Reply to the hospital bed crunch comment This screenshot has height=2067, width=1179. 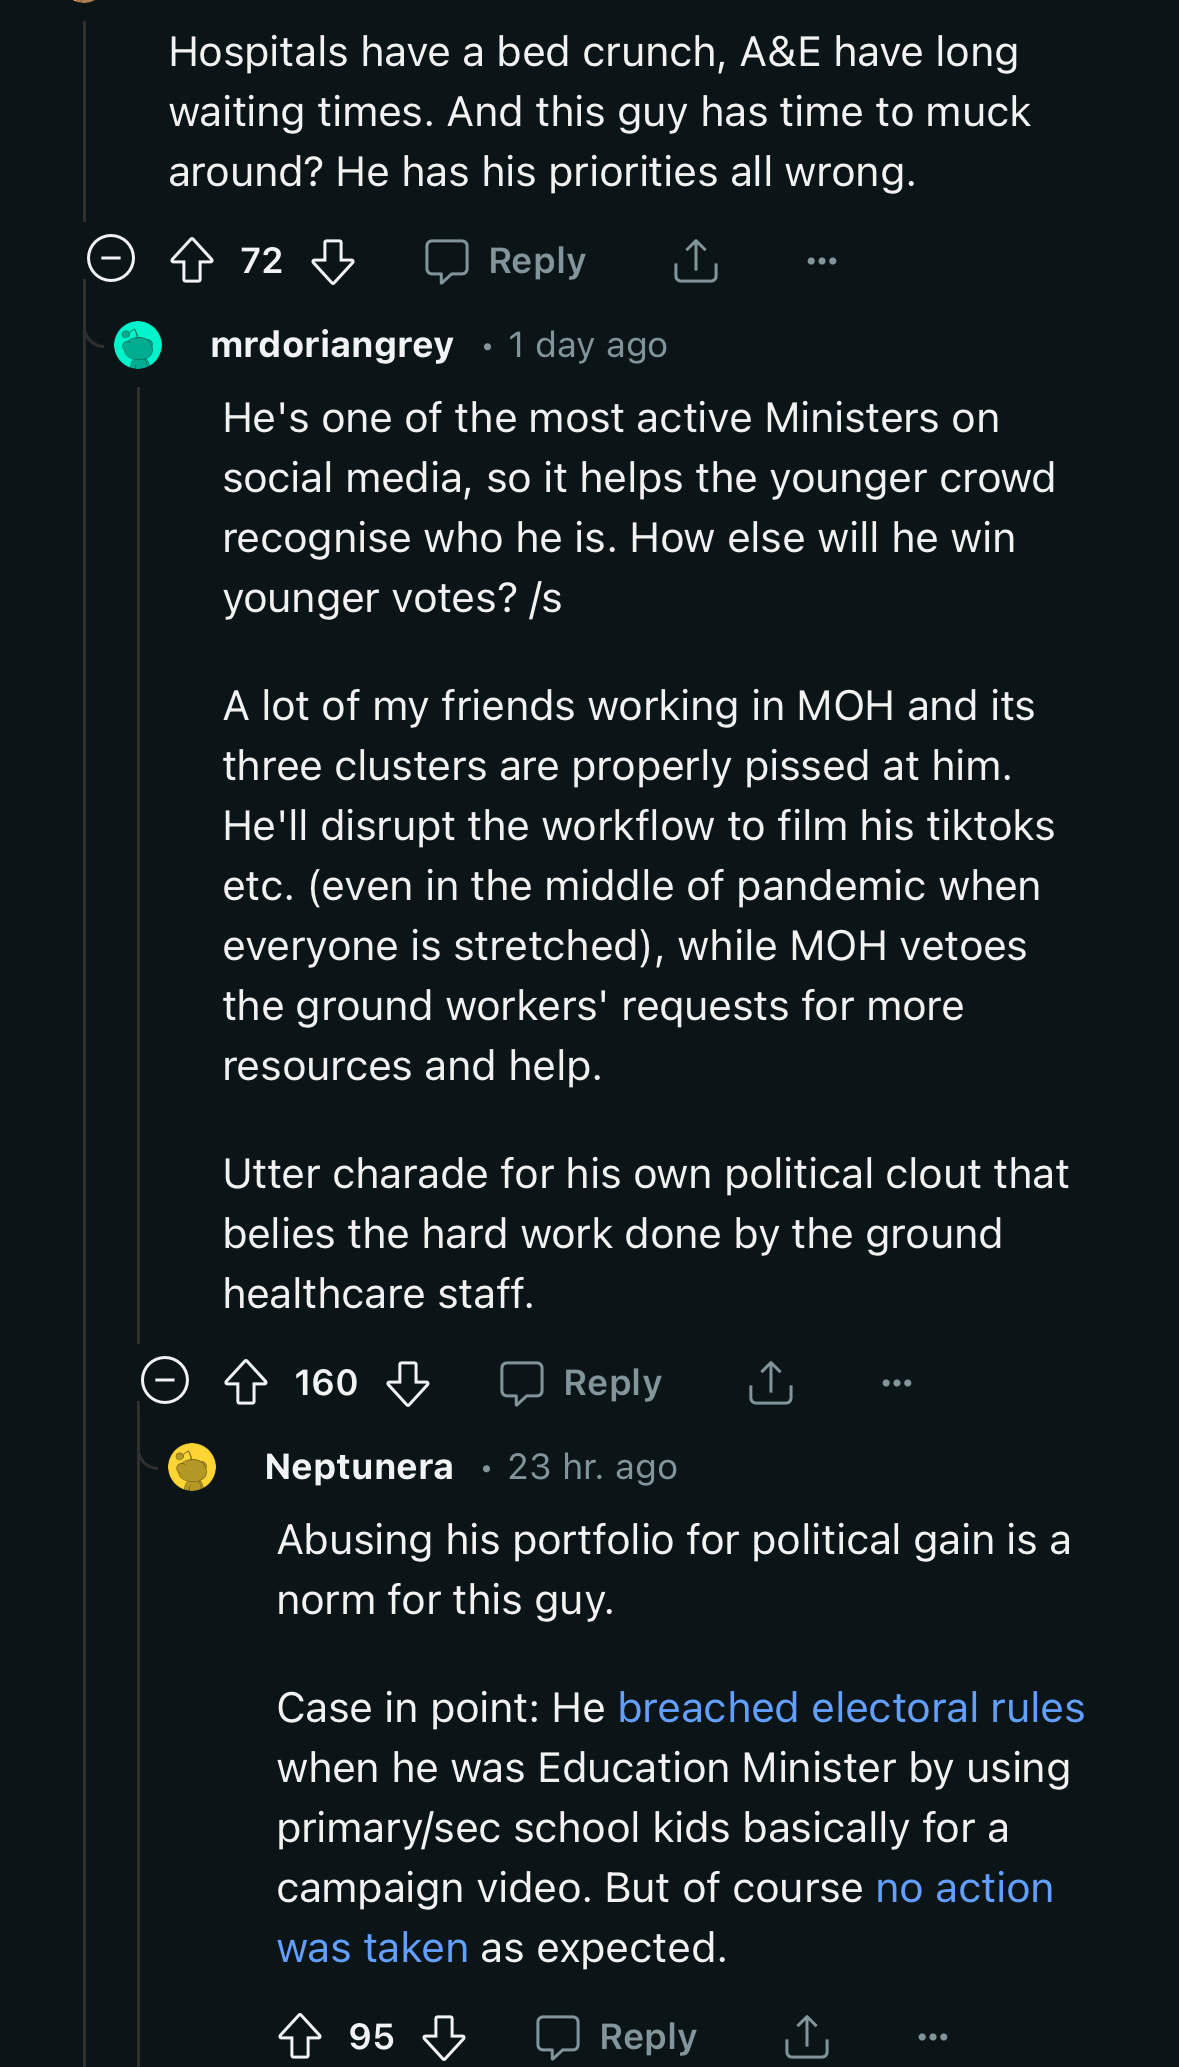tap(506, 261)
